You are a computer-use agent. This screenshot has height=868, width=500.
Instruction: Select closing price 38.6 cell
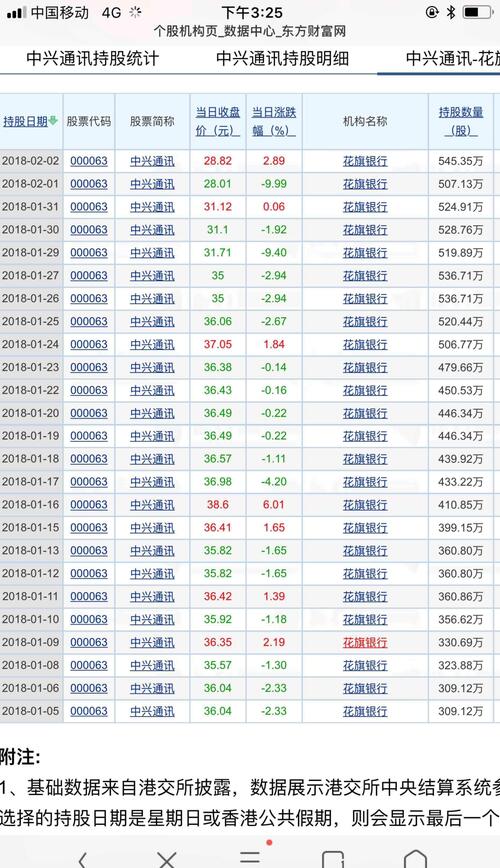click(218, 505)
